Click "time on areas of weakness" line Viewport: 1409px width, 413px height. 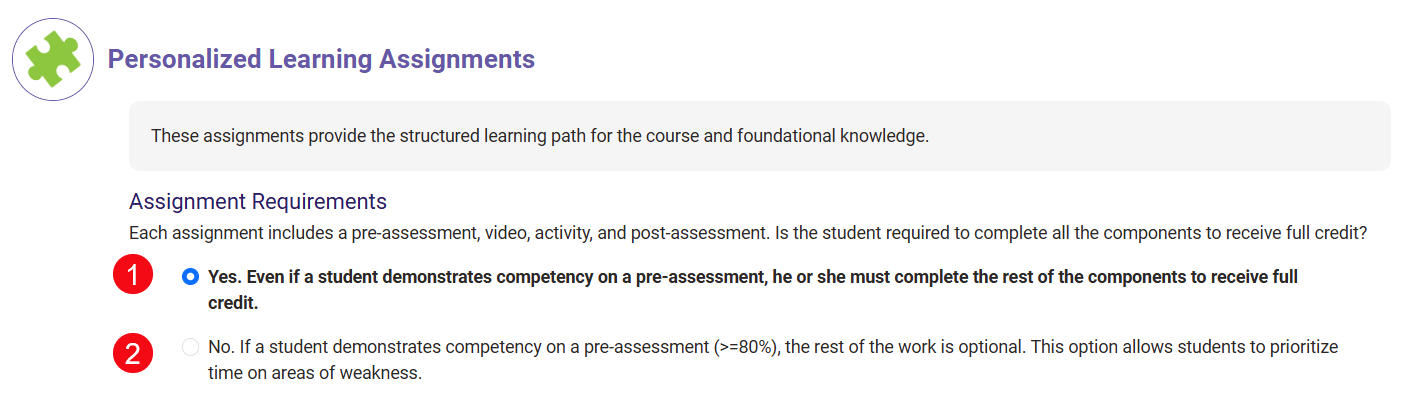pos(315,373)
